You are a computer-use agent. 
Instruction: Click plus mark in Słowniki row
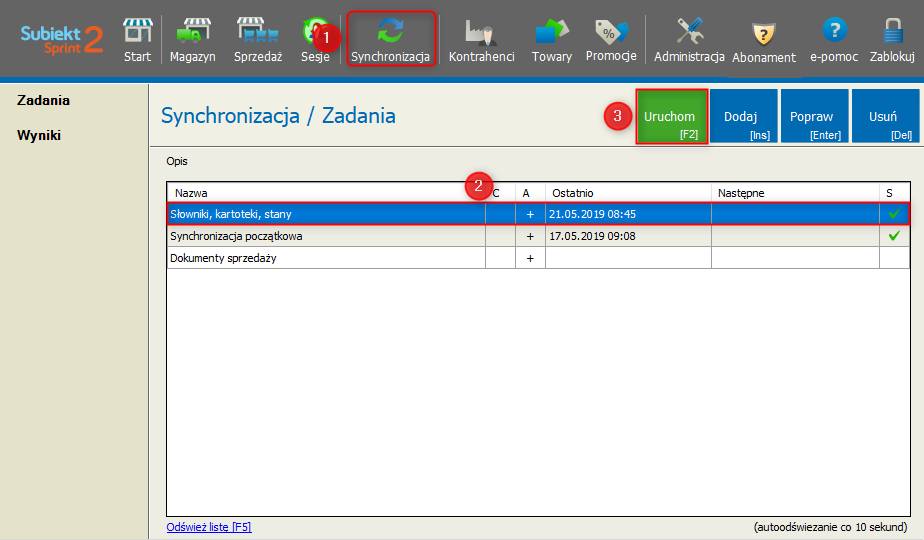click(x=530, y=215)
